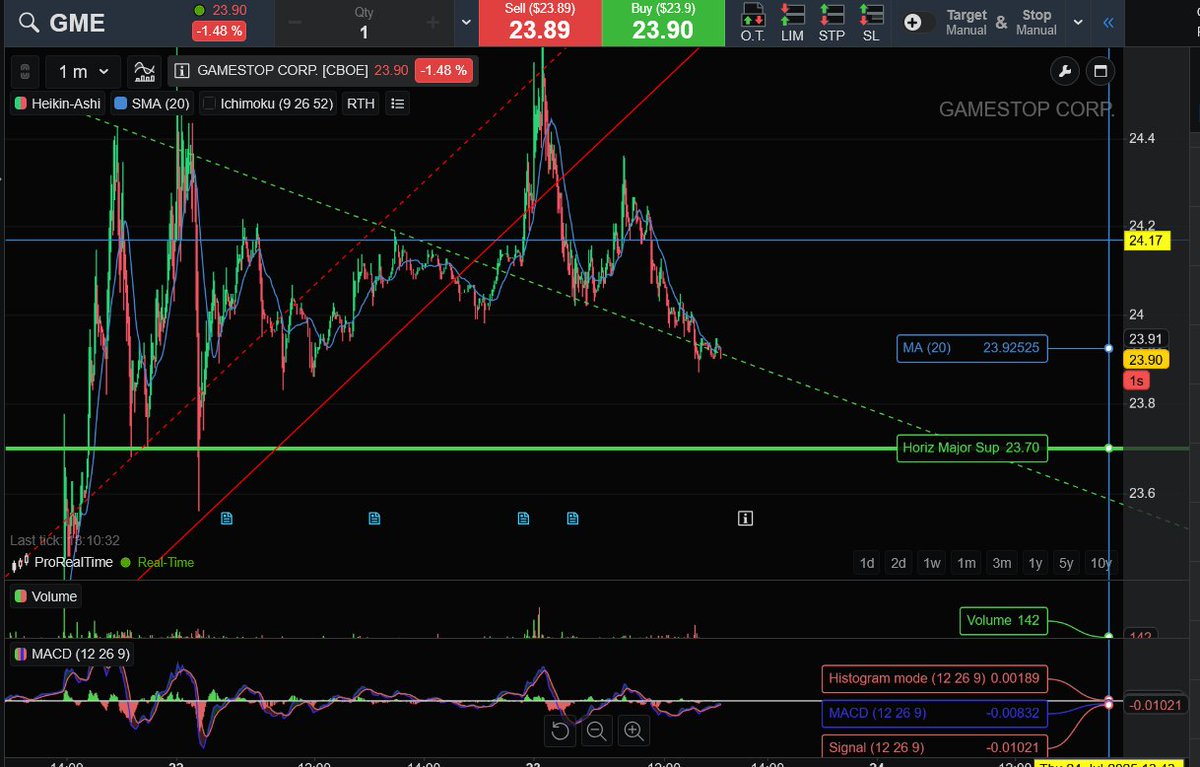The width and height of the screenshot is (1200, 767).
Task: Set chart range to 1y
Action: [x=1035, y=563]
